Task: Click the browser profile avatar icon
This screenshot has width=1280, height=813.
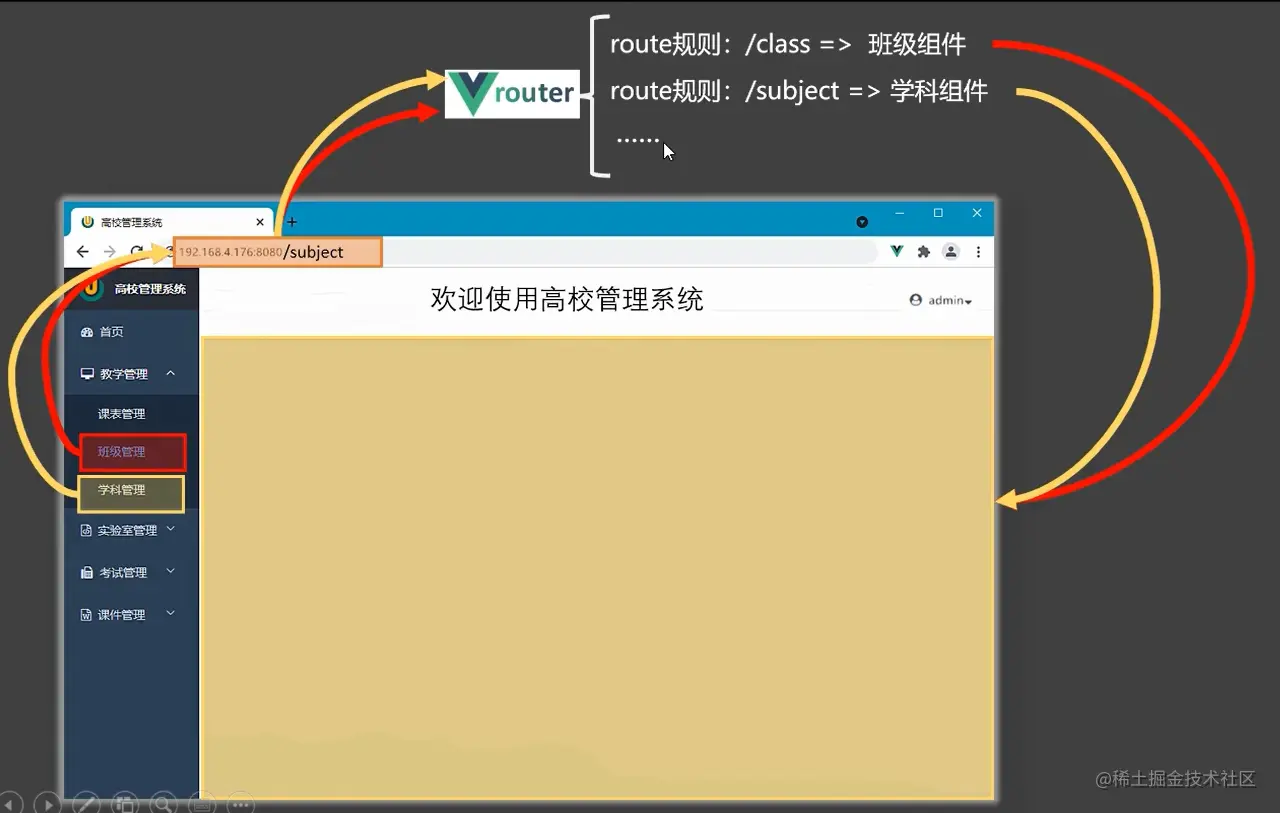Action: 950,251
